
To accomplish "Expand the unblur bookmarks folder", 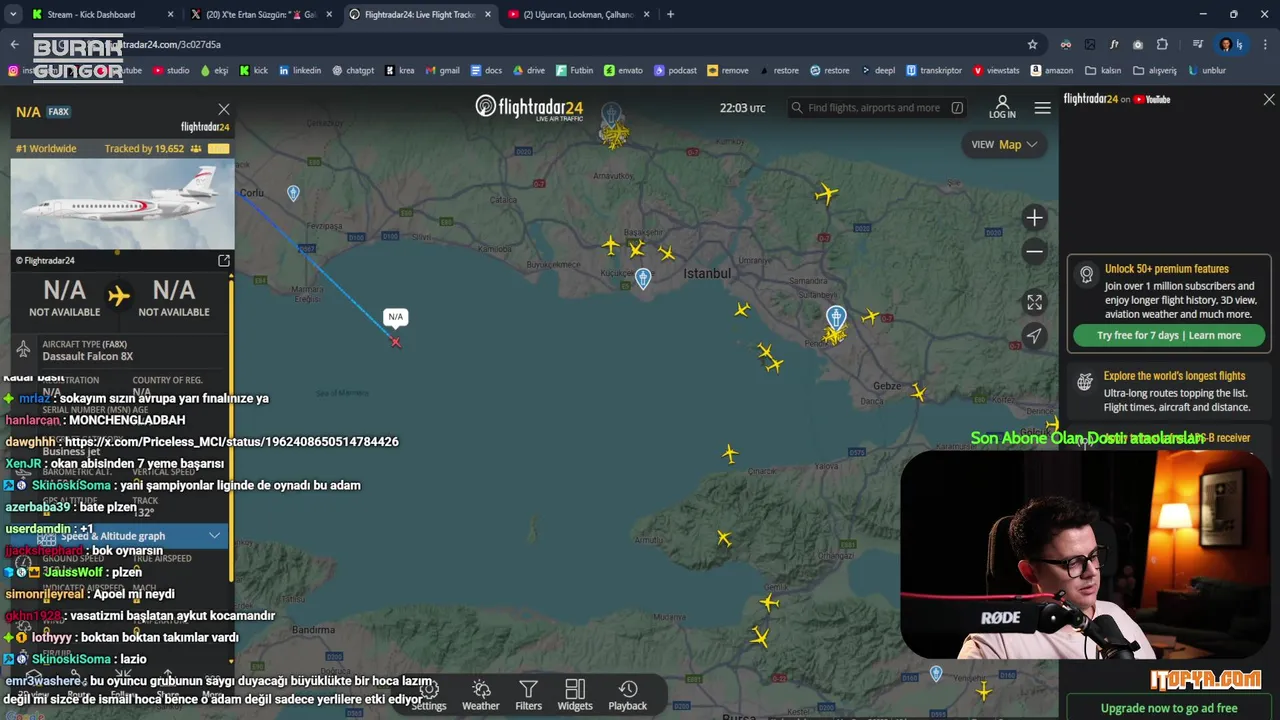I will pyautogui.click(x=1206, y=71).
